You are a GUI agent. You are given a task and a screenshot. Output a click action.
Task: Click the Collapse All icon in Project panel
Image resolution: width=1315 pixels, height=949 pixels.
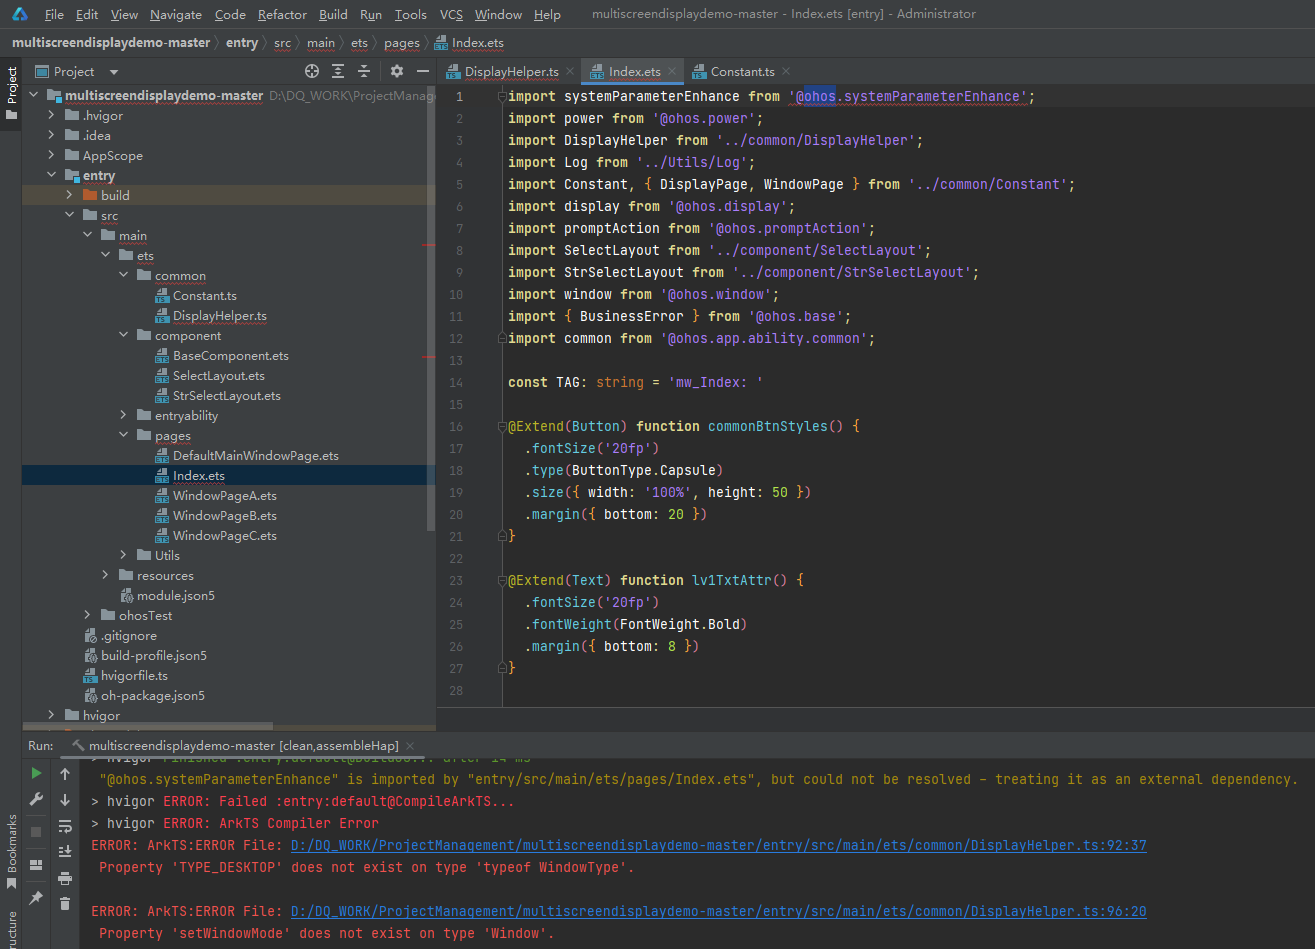pos(364,71)
